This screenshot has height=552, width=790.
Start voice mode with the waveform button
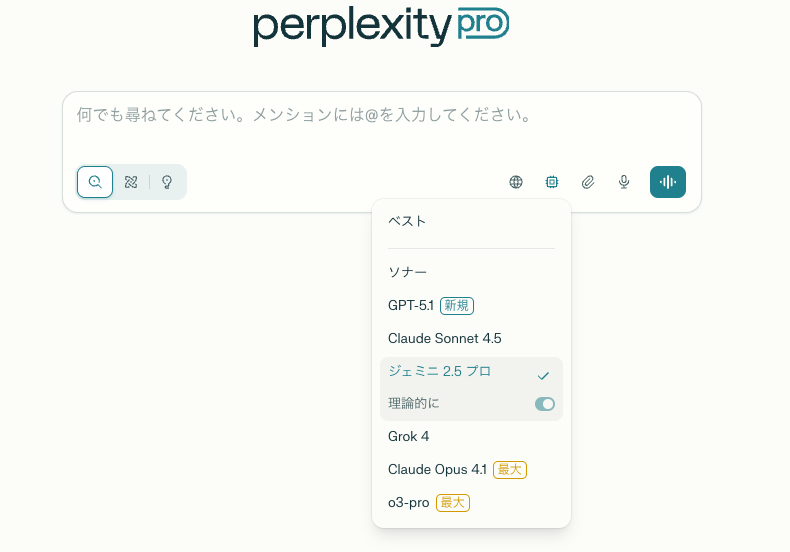coord(668,182)
